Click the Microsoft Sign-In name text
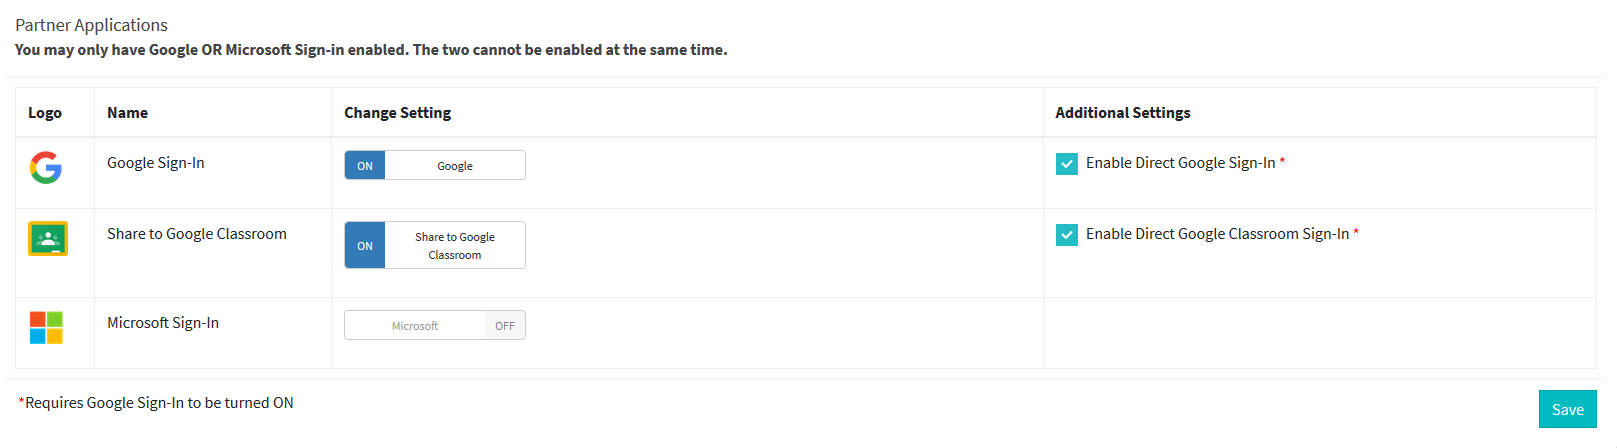 163,323
